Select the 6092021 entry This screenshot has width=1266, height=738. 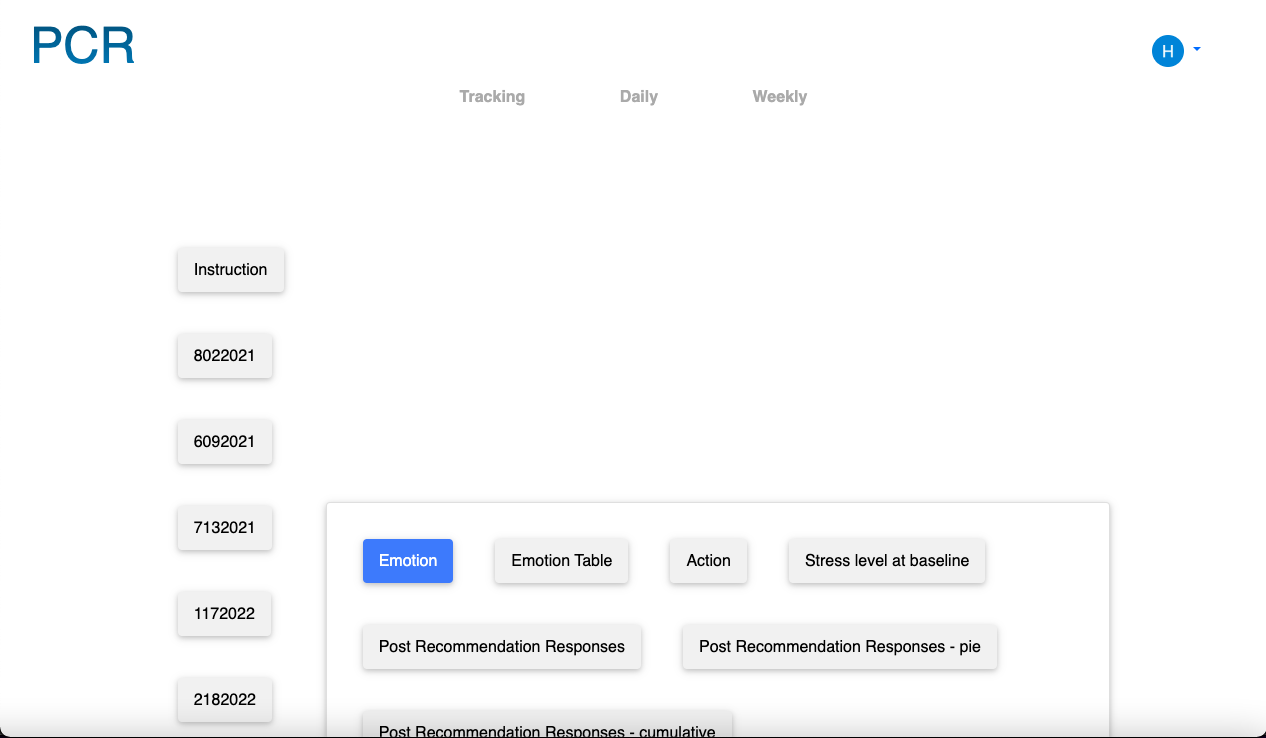225,442
